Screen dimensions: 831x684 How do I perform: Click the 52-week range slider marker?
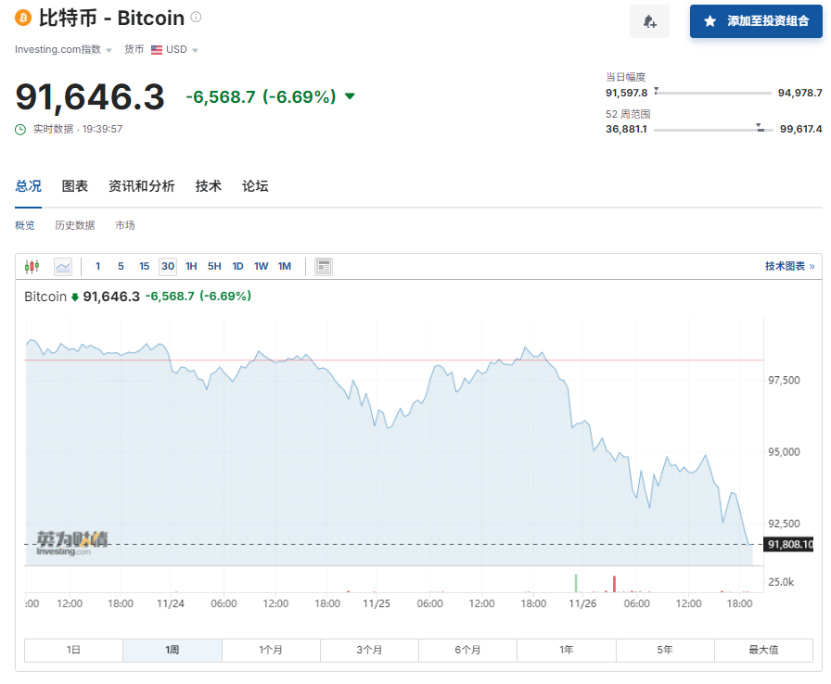click(760, 127)
